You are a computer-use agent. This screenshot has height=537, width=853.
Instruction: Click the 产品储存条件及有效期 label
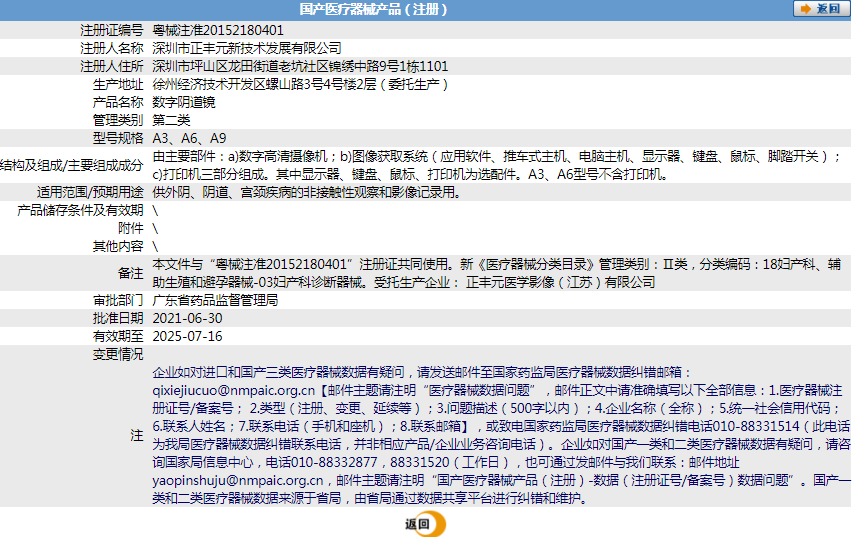(81, 210)
